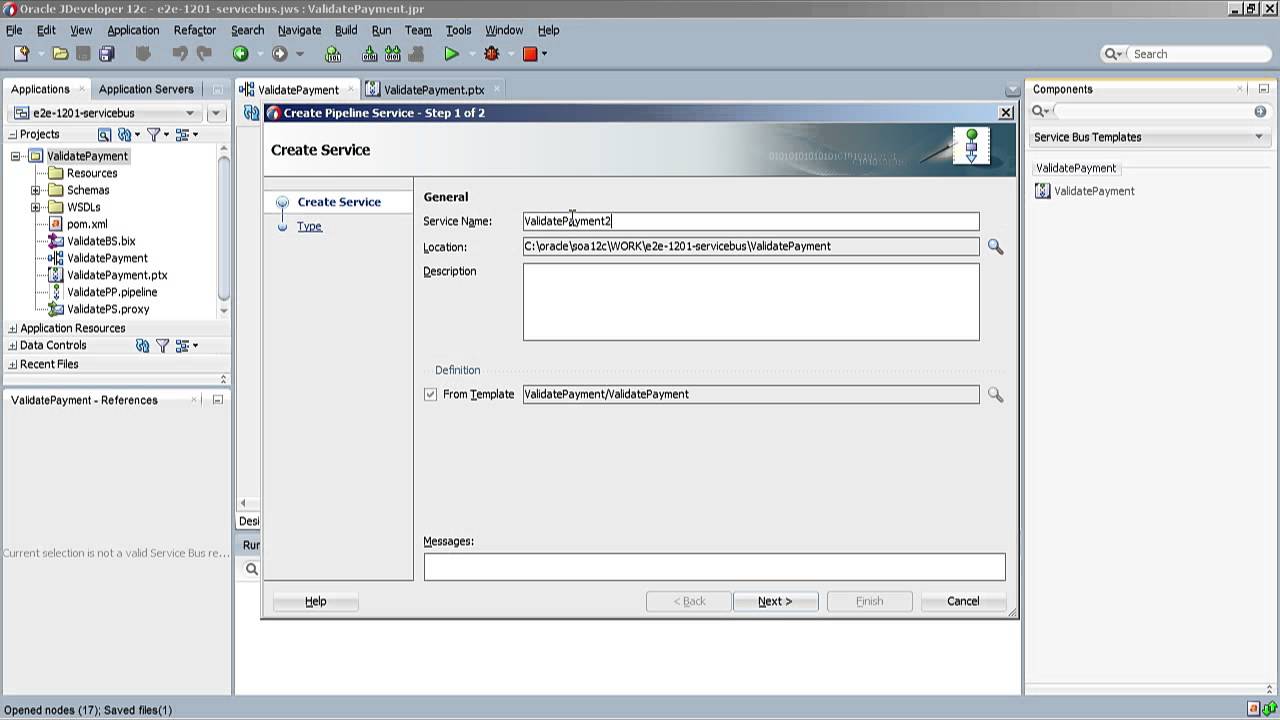Browse for Location using magnifier icon
This screenshot has height=720, width=1280.
pos(995,246)
